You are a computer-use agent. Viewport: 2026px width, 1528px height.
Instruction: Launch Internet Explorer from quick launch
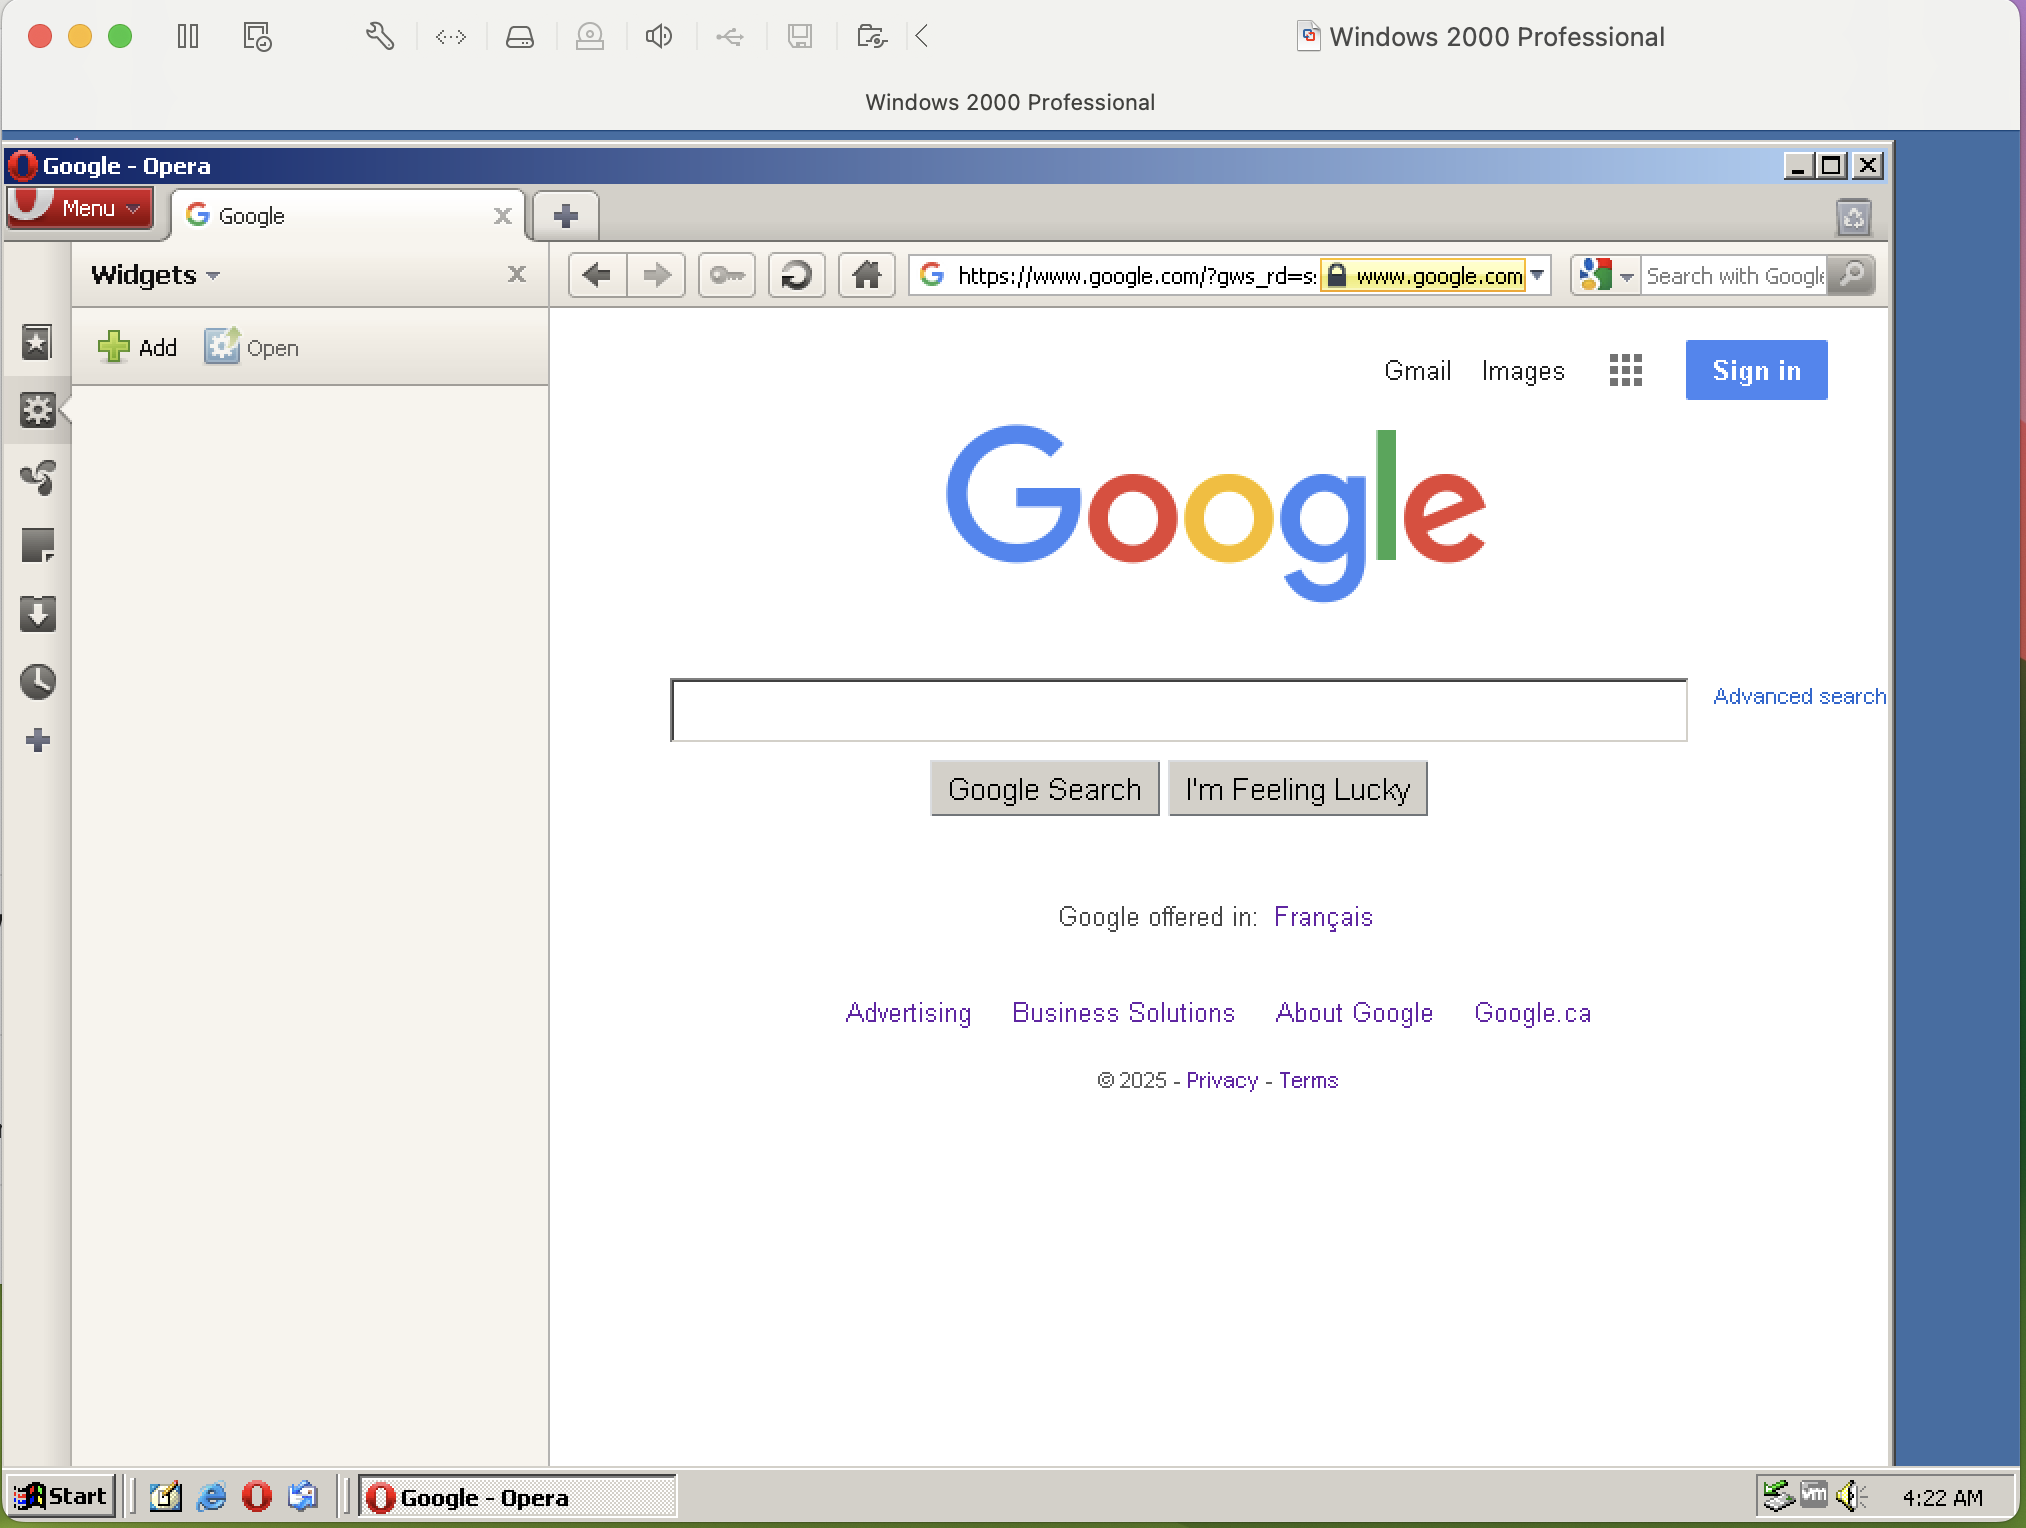point(211,1496)
